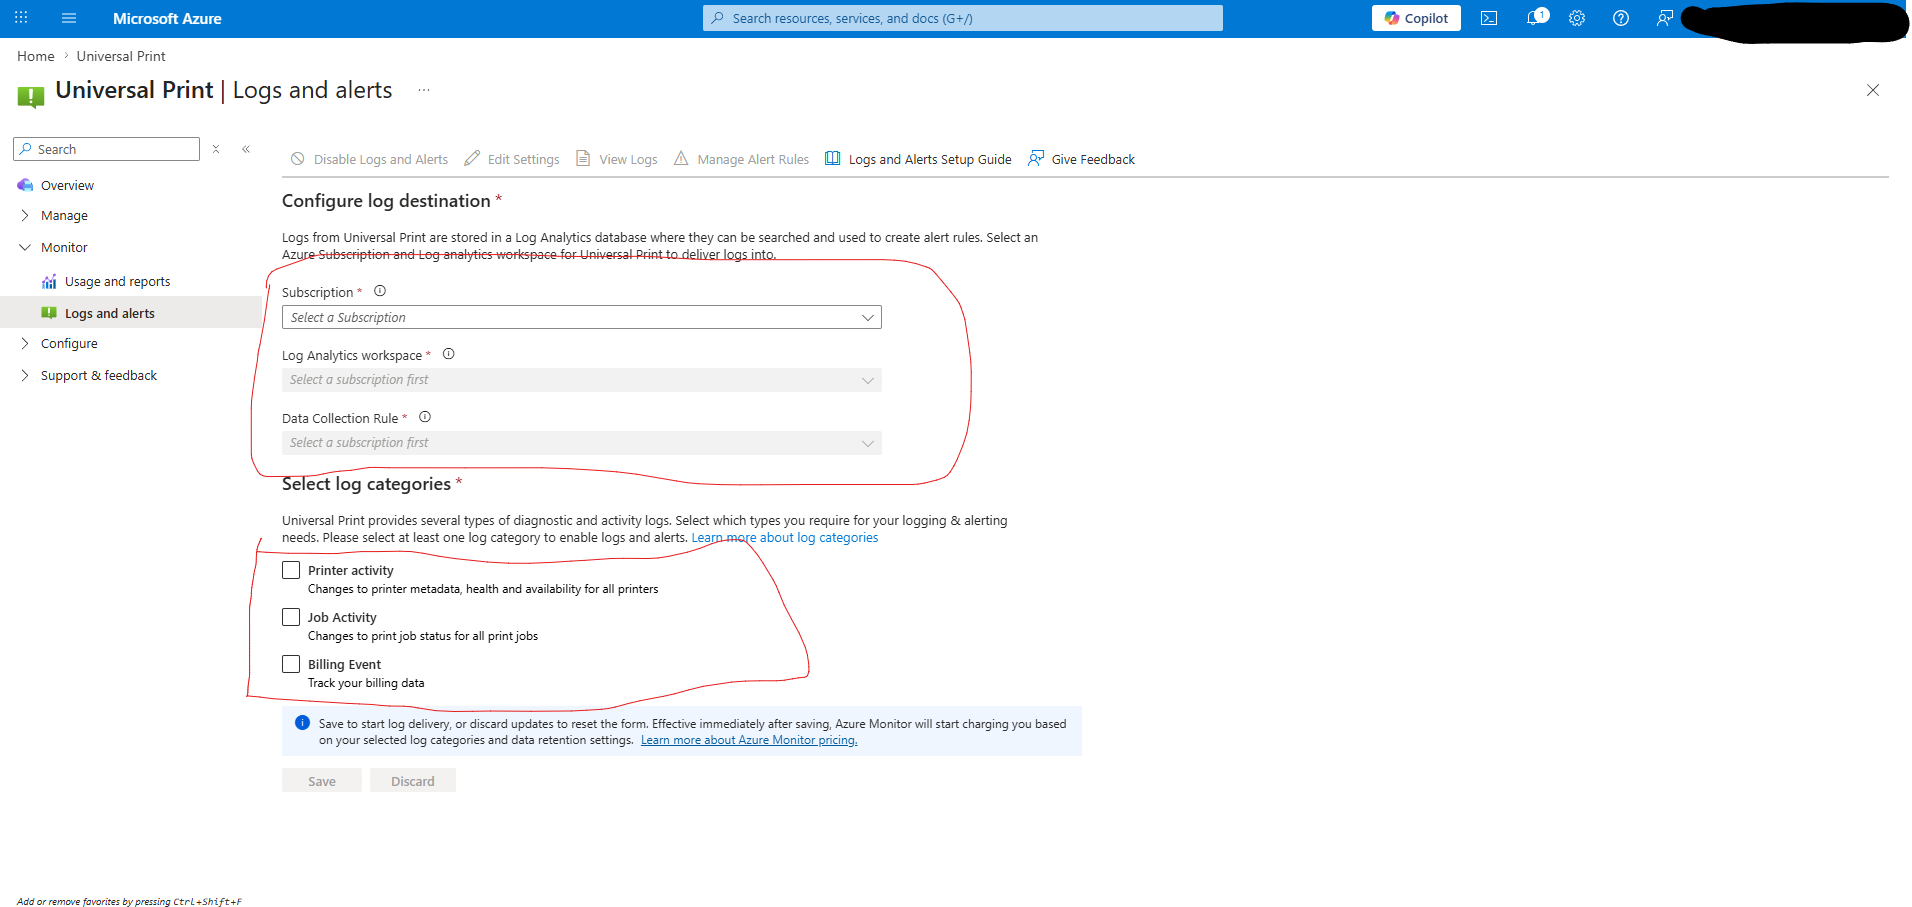Viewport: 1912px width, 907px height.
Task: Open Logs and Alerts Setup Guide
Action: coord(918,159)
